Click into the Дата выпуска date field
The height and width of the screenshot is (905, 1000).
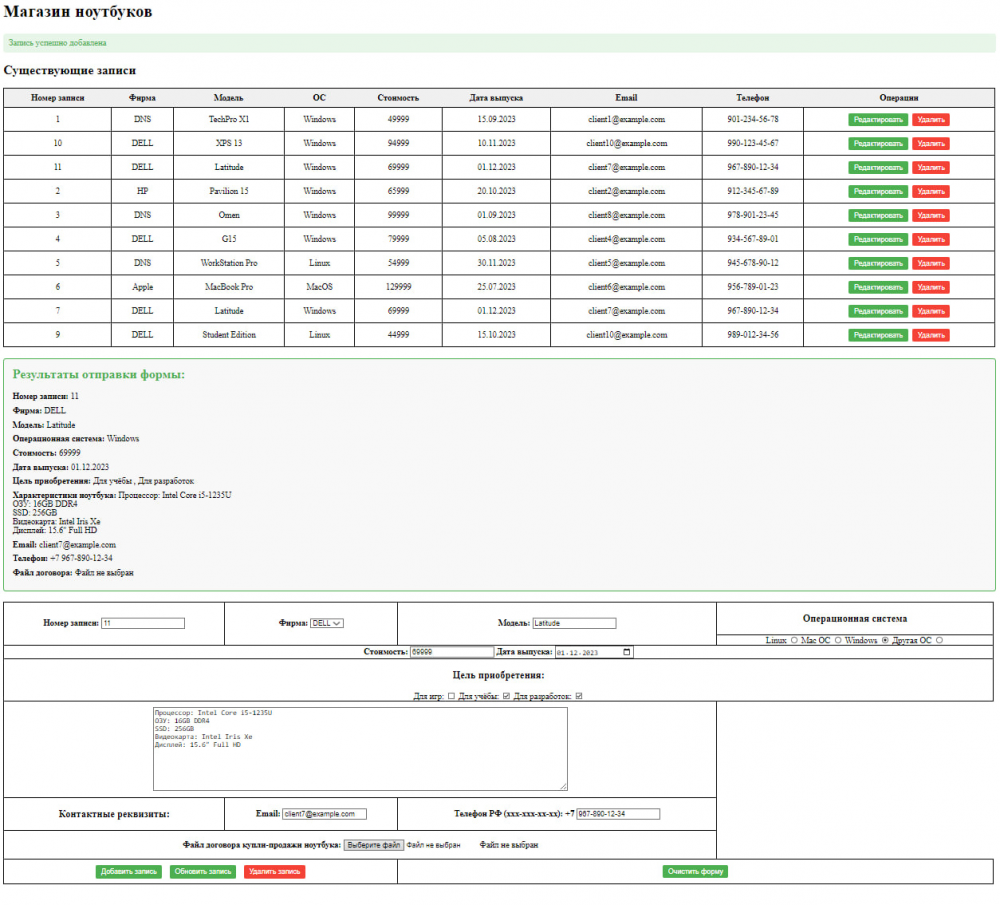click(x=594, y=652)
